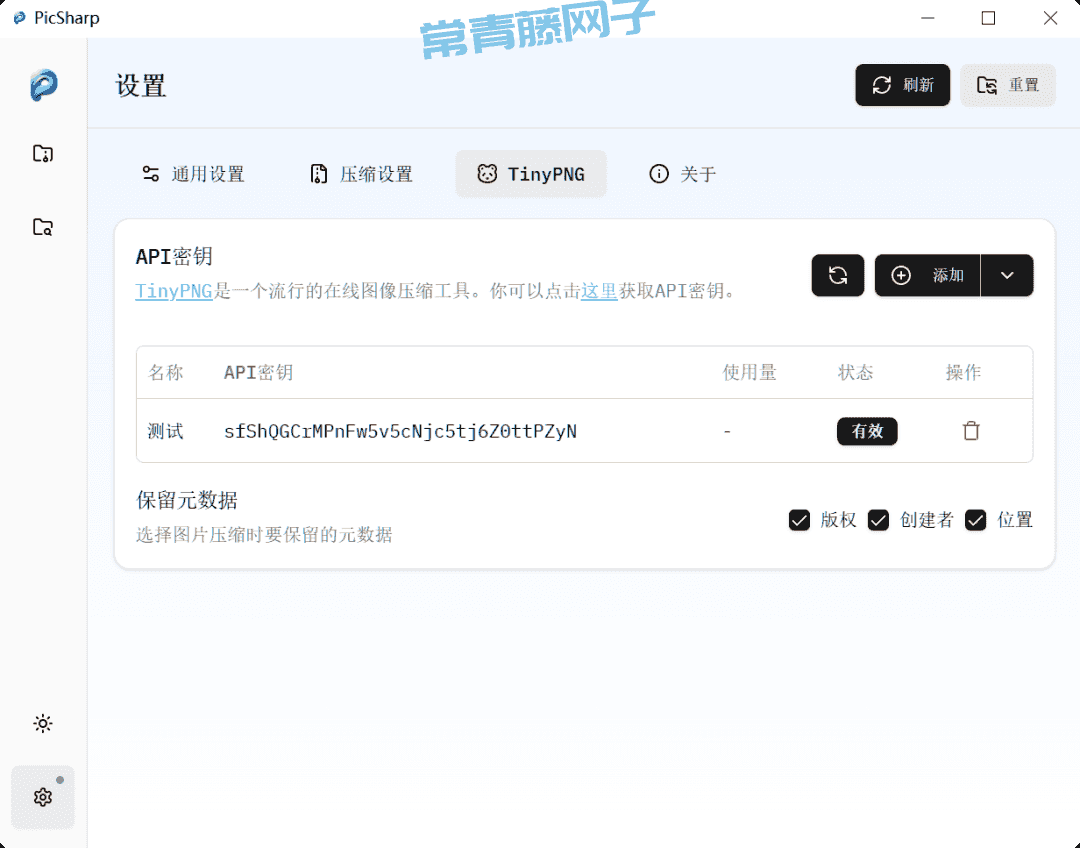Click the 添加 button to add key
Viewport: 1080px width, 848px height.
[927, 276]
